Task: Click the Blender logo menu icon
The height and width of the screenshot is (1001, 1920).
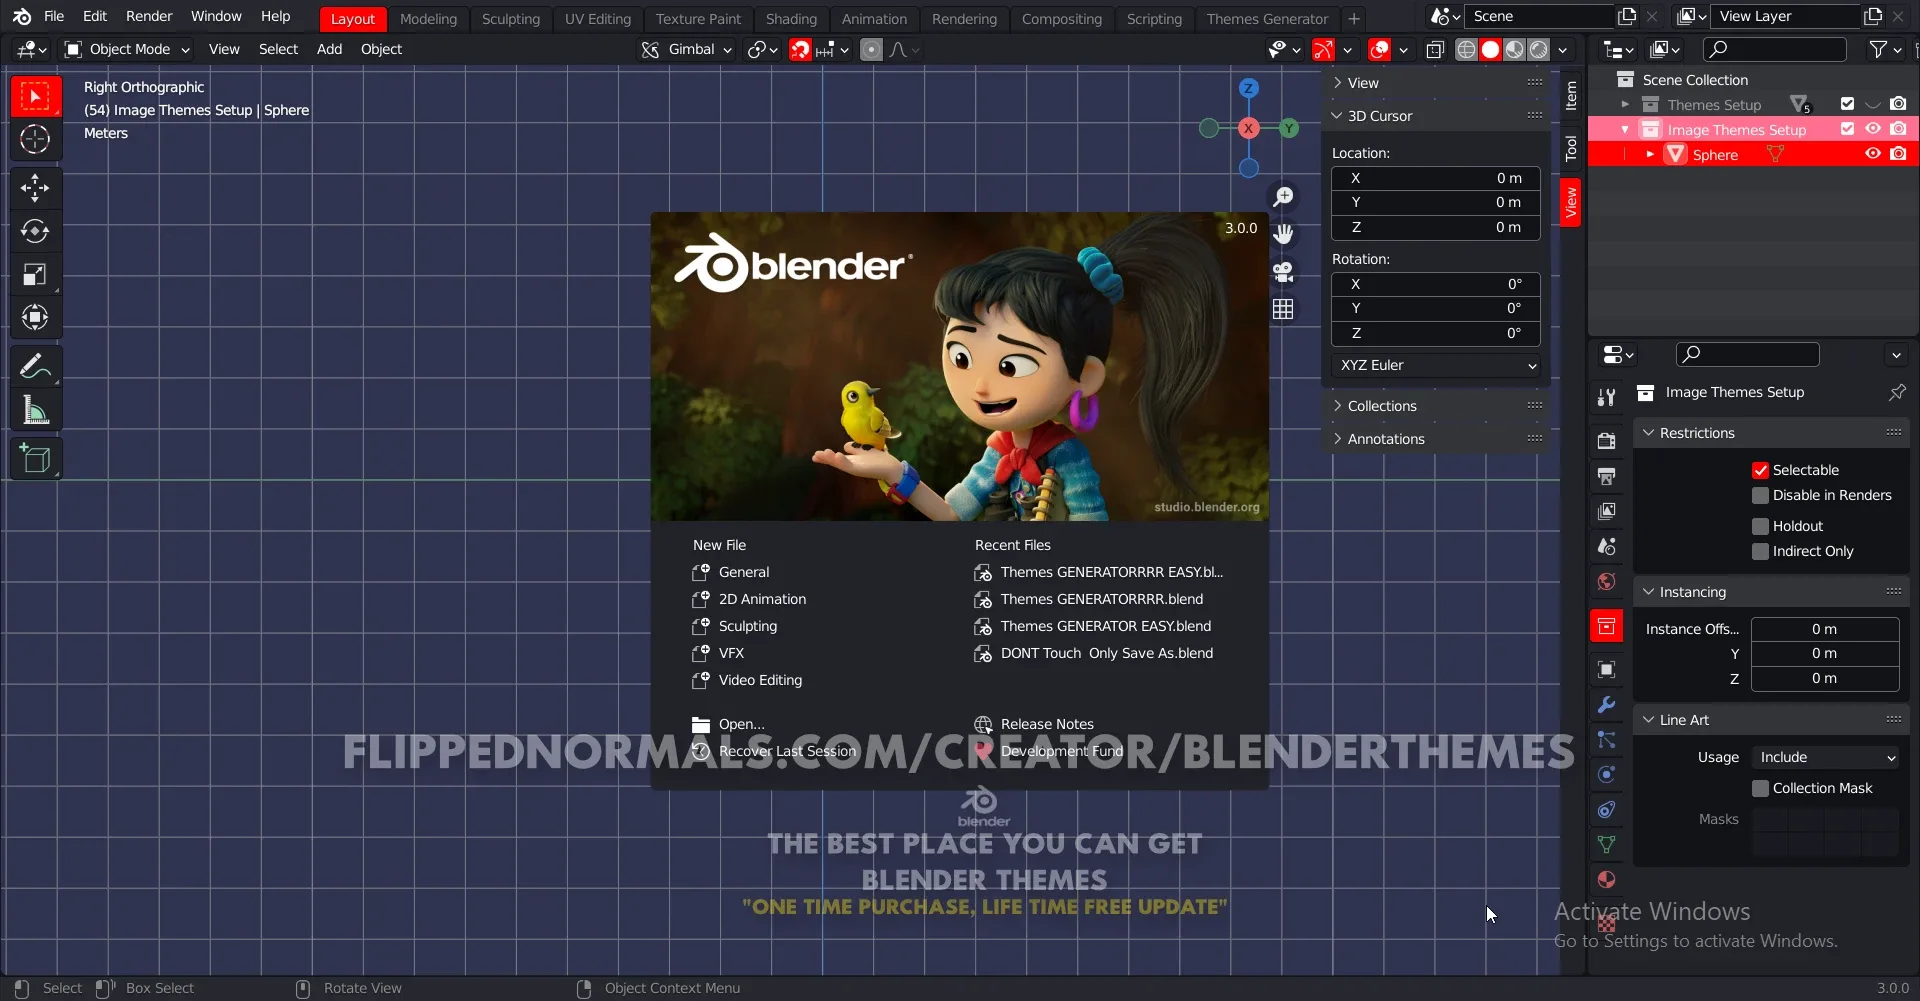Action: click(x=22, y=17)
